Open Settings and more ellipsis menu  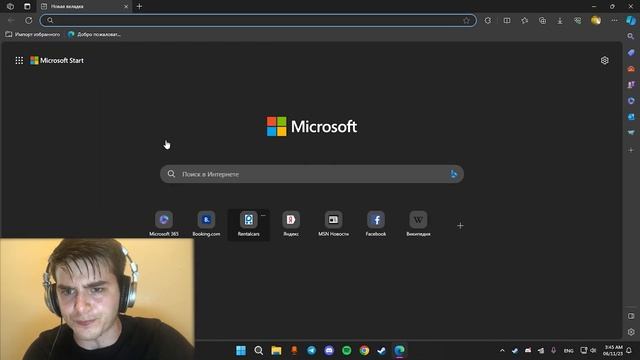coord(614,20)
